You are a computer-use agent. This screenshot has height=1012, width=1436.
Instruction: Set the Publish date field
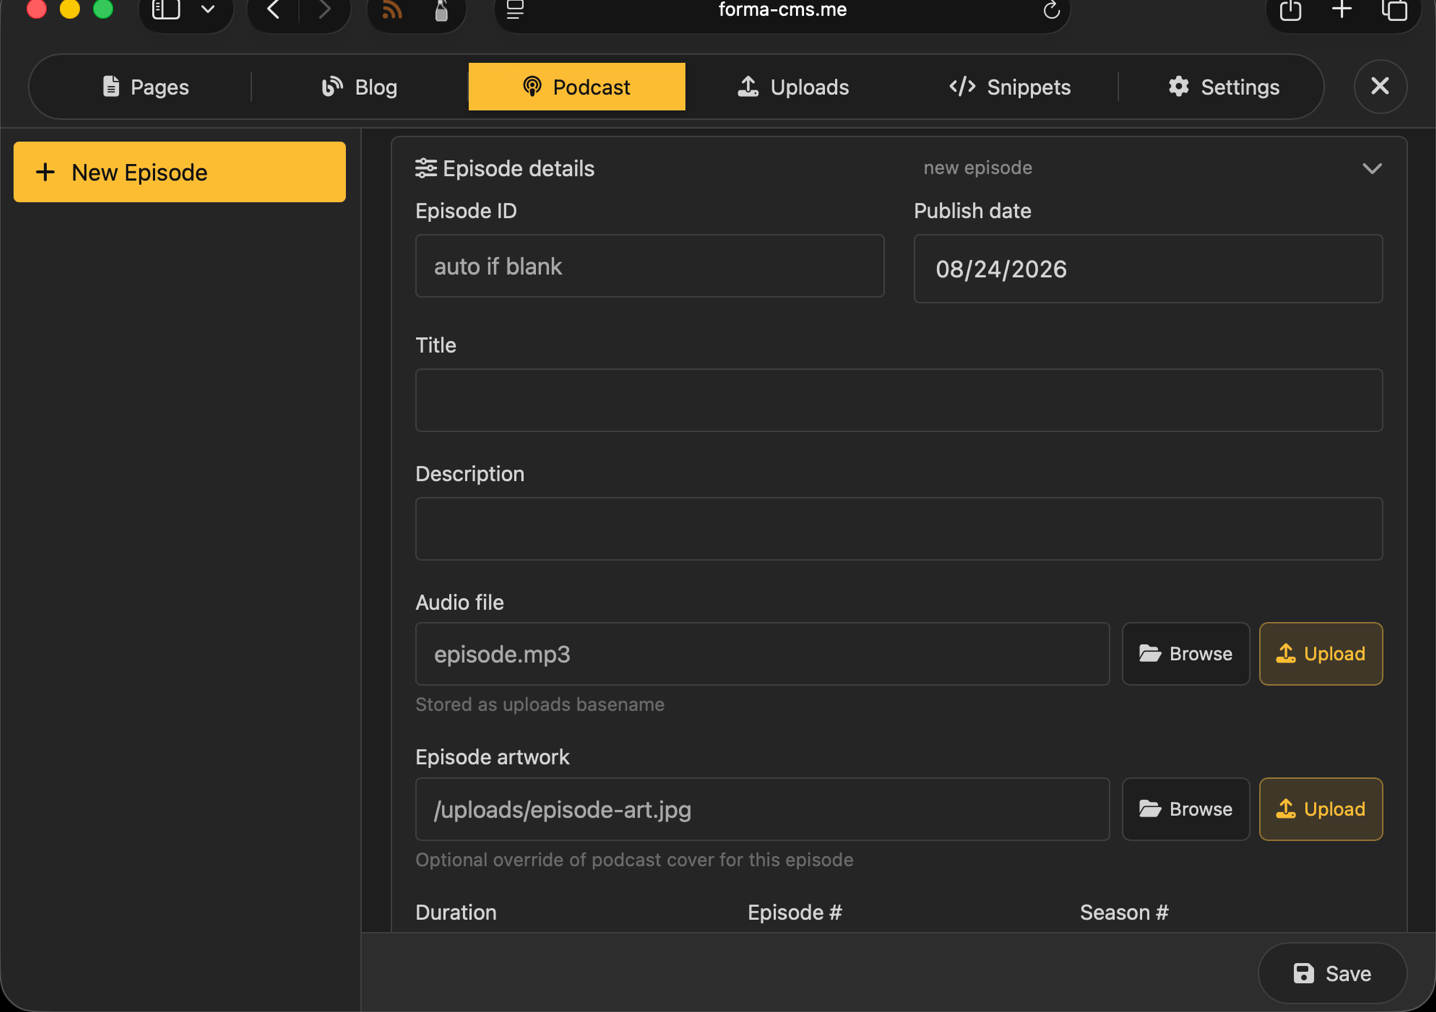pyautogui.click(x=1148, y=269)
